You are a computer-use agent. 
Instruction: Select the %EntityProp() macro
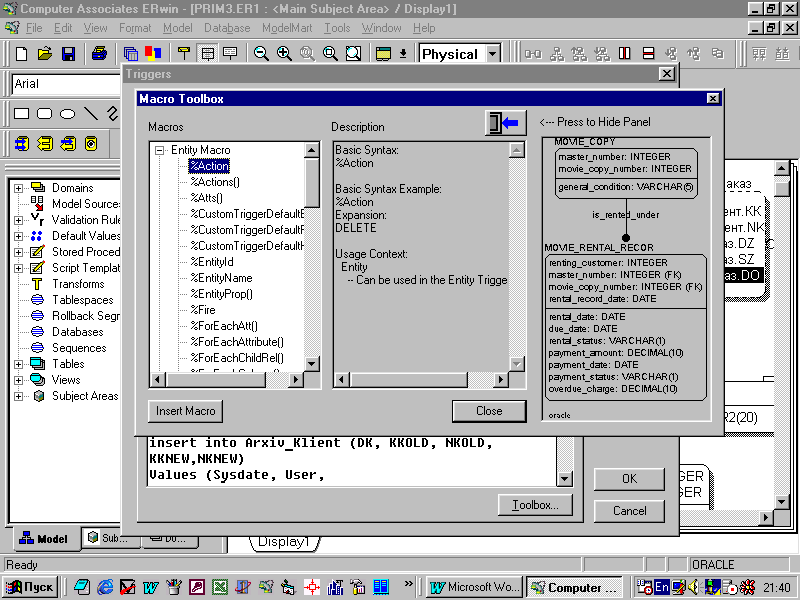click(x=221, y=294)
